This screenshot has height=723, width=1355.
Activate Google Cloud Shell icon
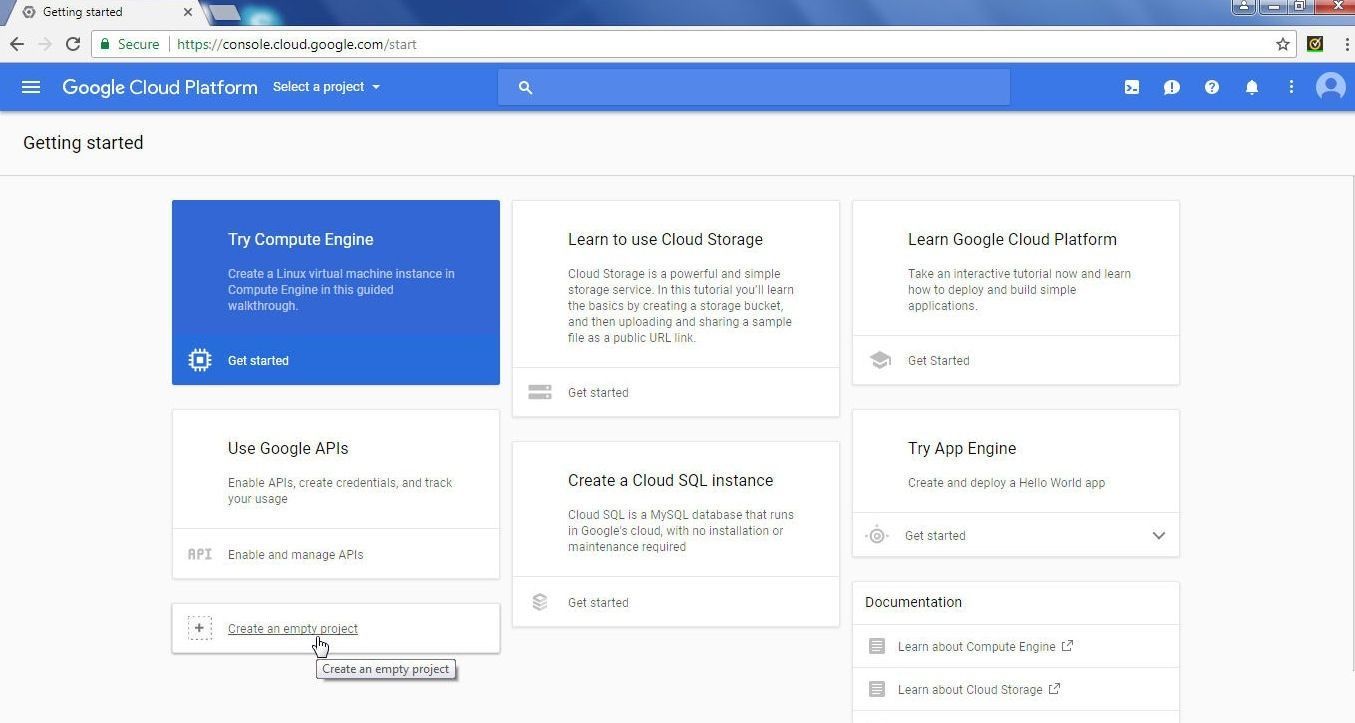[x=1132, y=87]
